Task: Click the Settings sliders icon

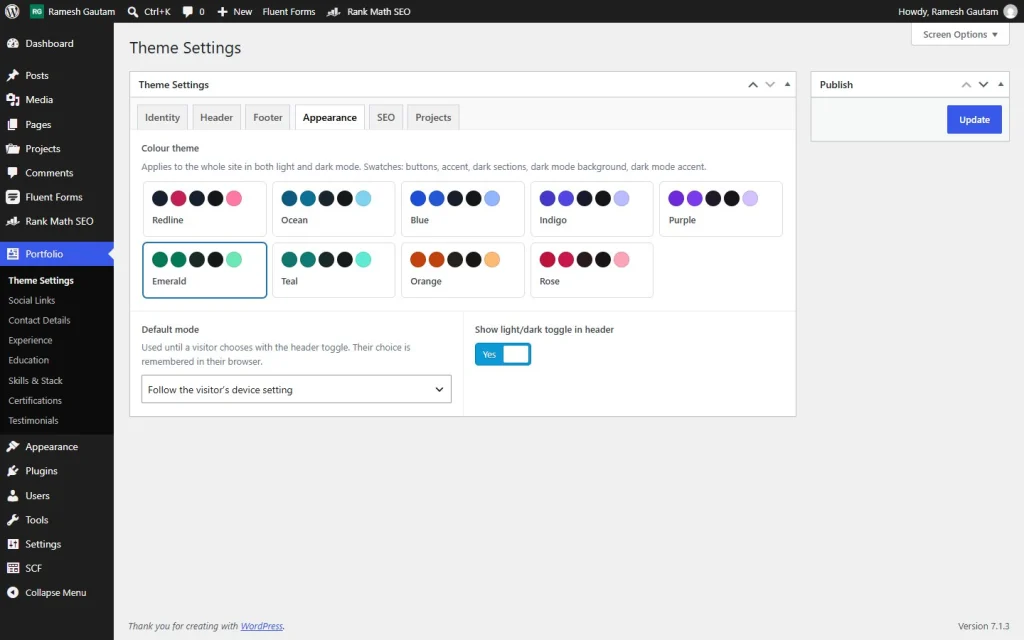Action: [12, 544]
